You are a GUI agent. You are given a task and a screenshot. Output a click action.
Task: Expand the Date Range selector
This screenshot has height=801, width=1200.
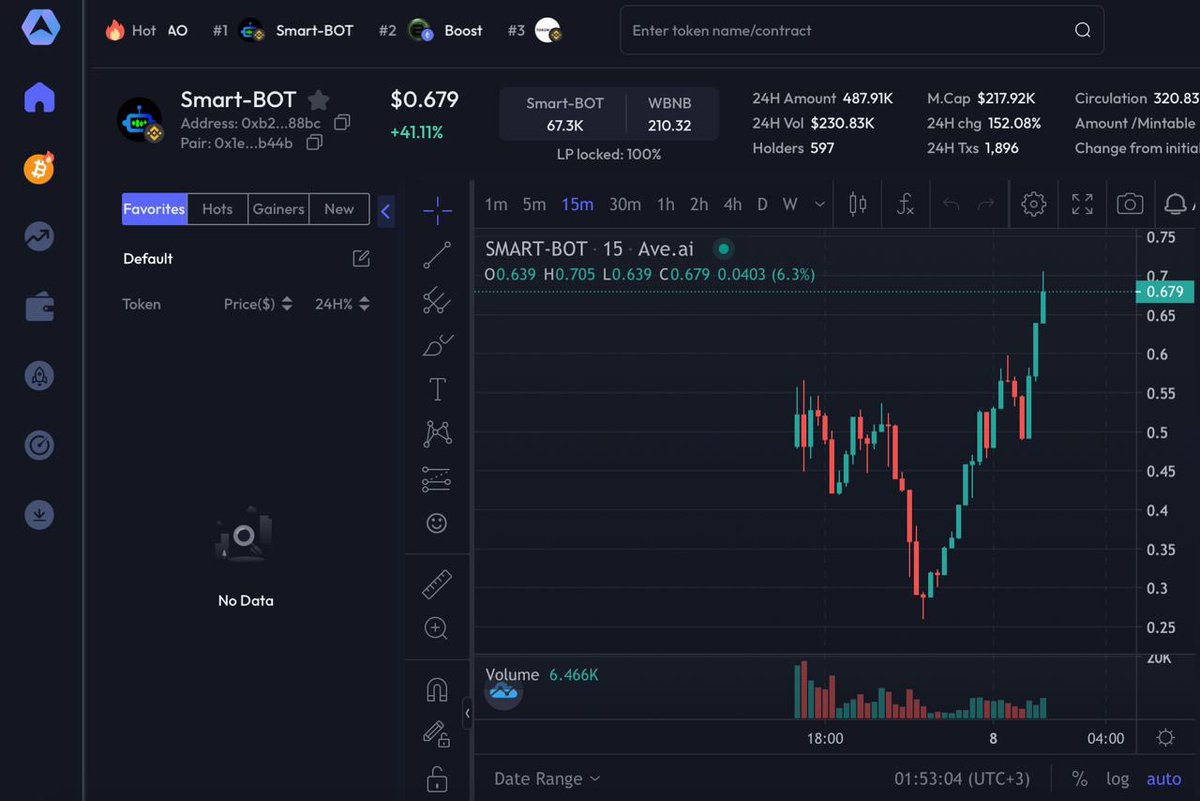tap(546, 778)
